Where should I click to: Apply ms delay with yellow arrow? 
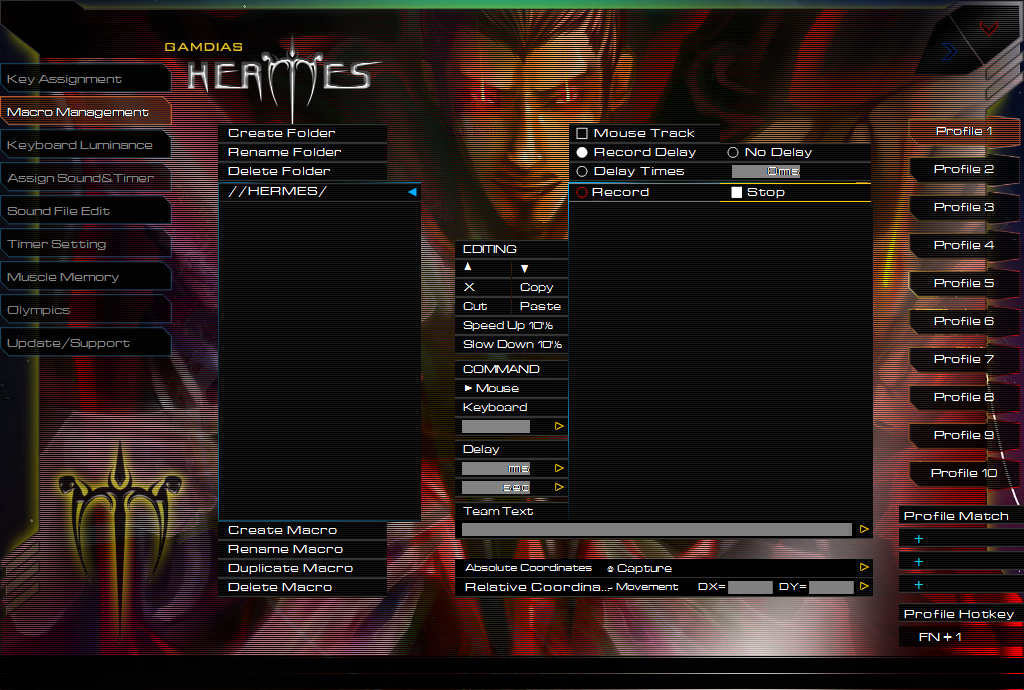coord(559,468)
